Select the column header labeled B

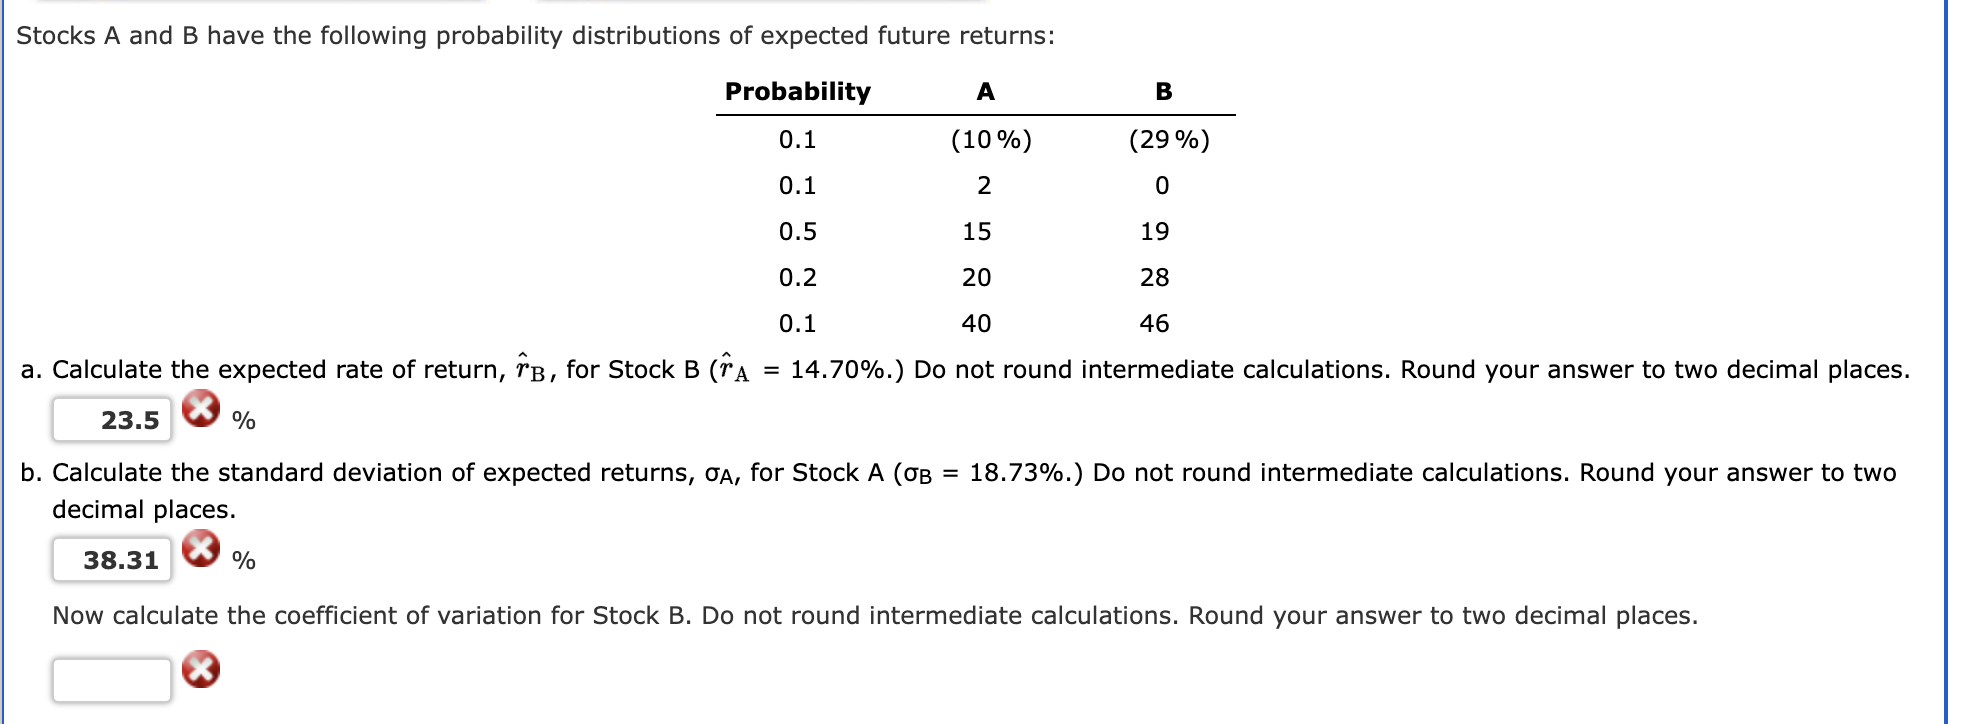[x=1163, y=91]
